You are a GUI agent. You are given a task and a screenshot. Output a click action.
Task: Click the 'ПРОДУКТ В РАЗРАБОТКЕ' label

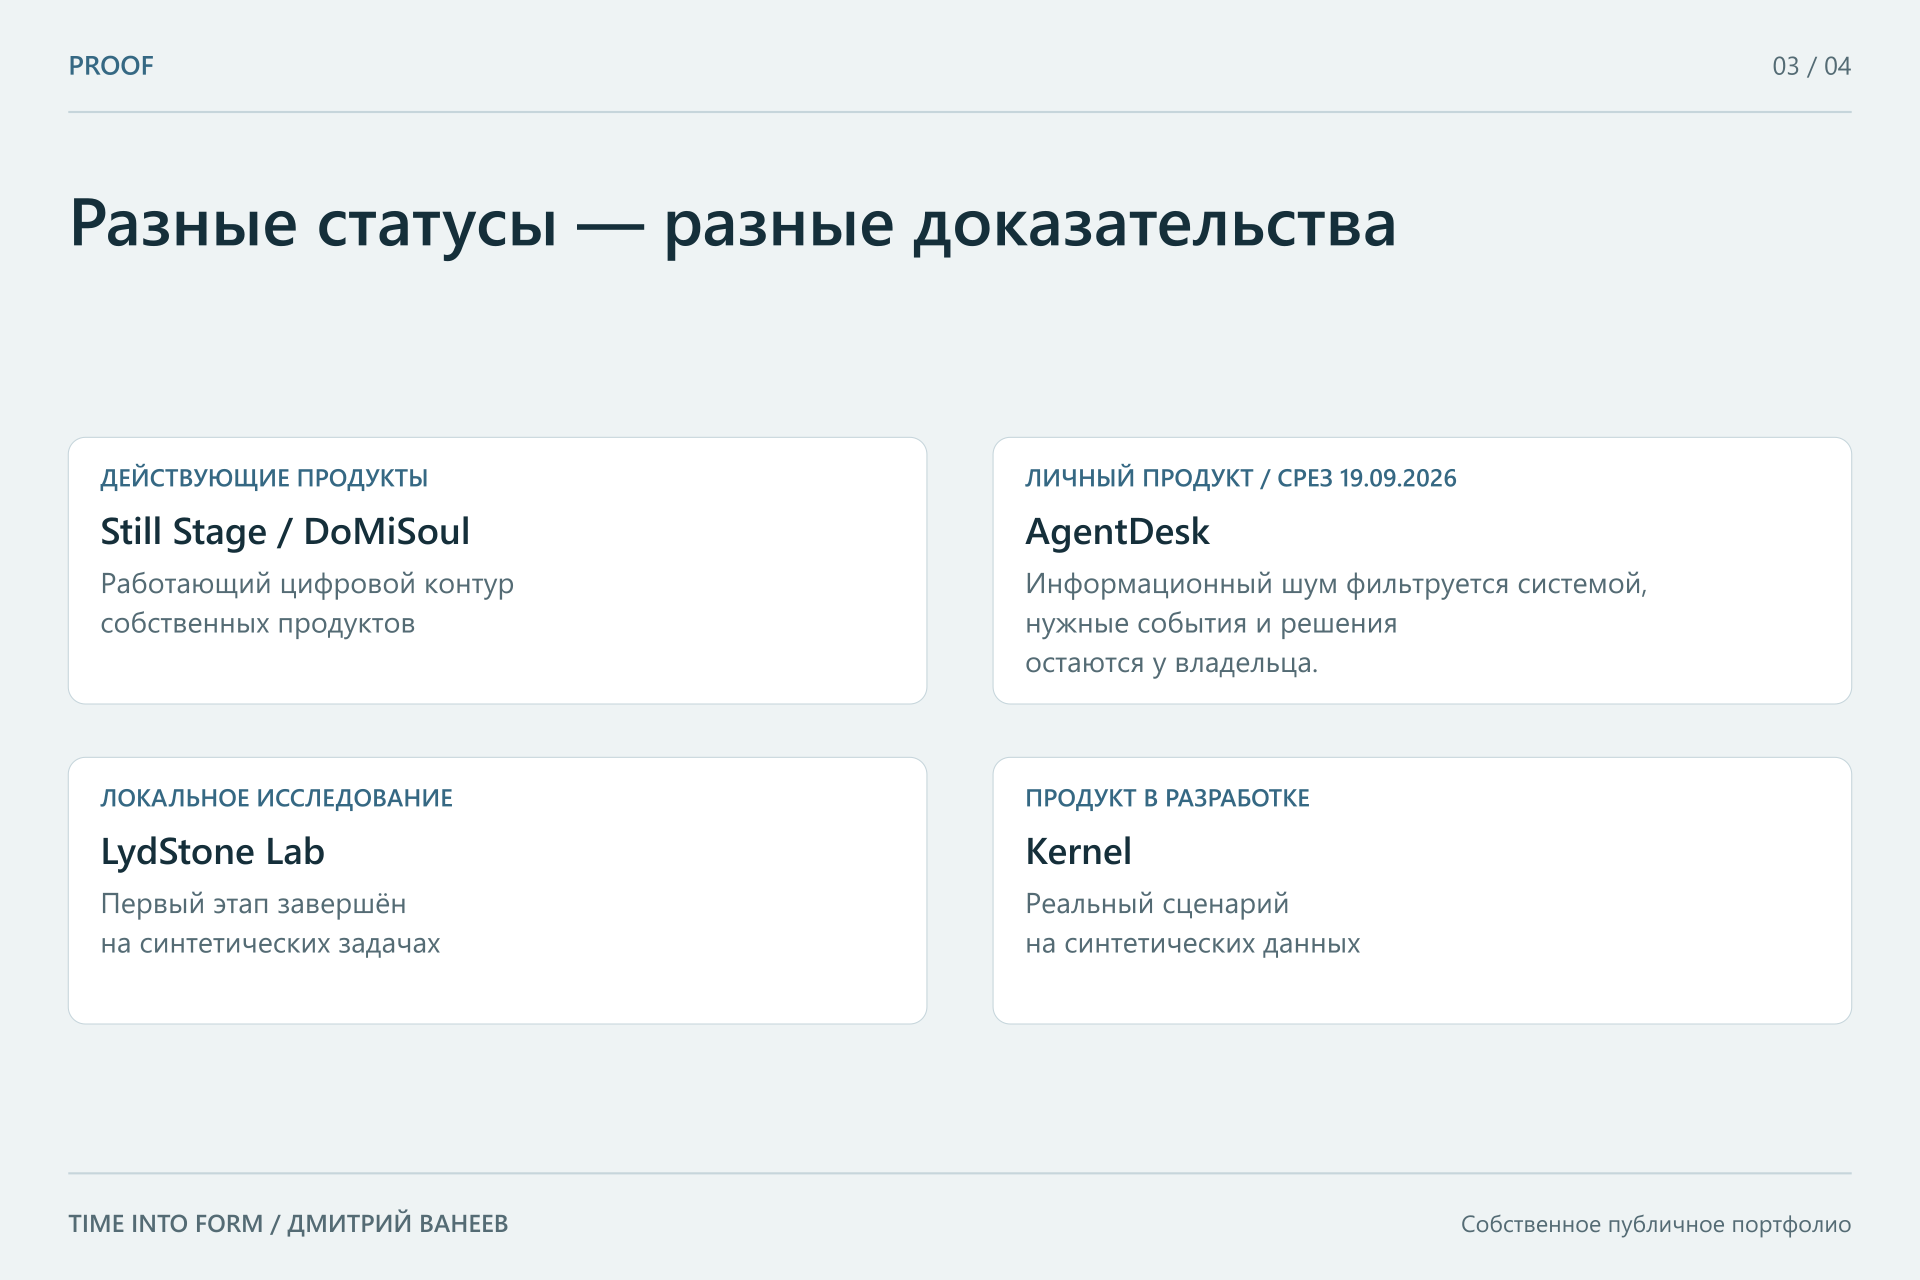point(1167,798)
